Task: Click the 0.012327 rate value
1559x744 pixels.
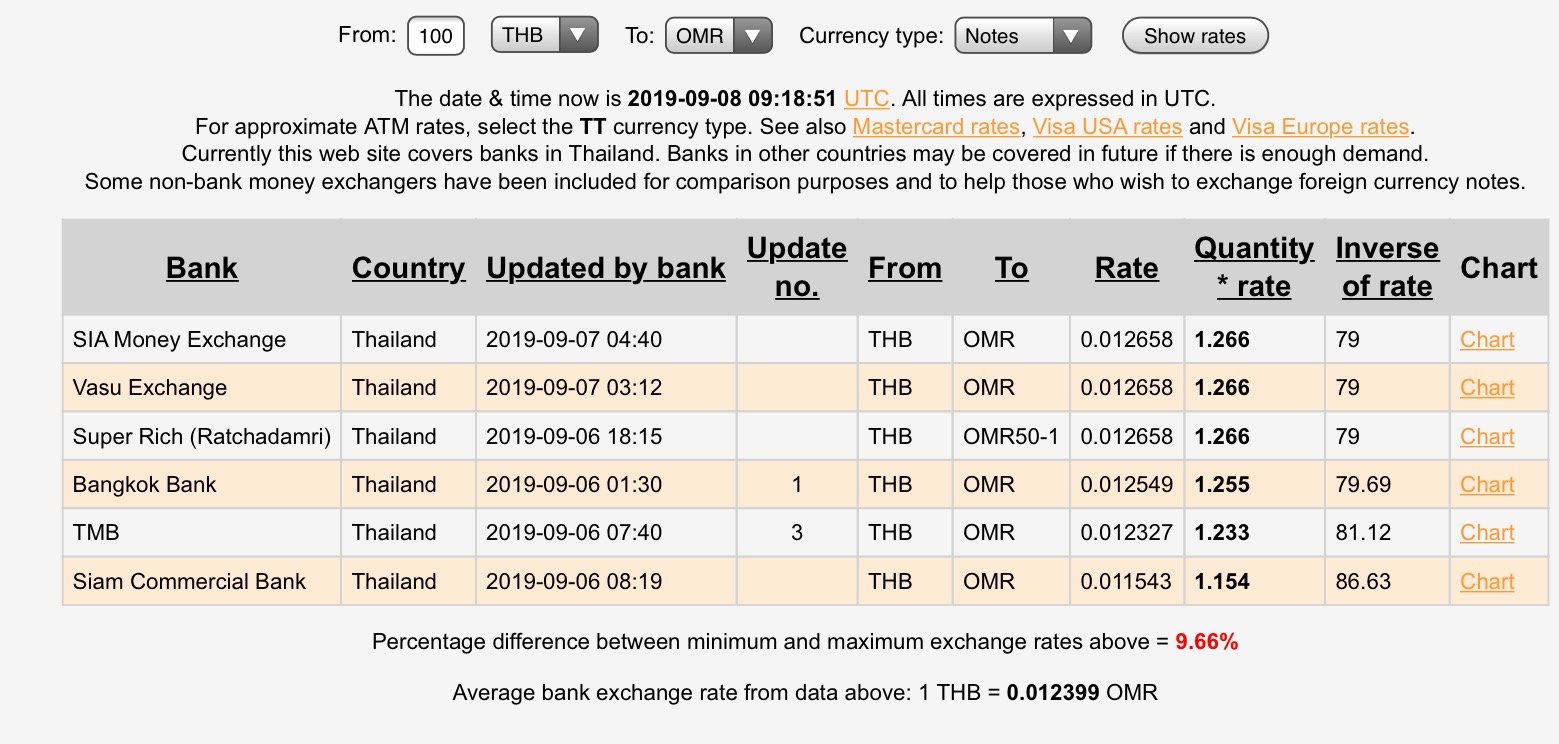Action: (1126, 532)
